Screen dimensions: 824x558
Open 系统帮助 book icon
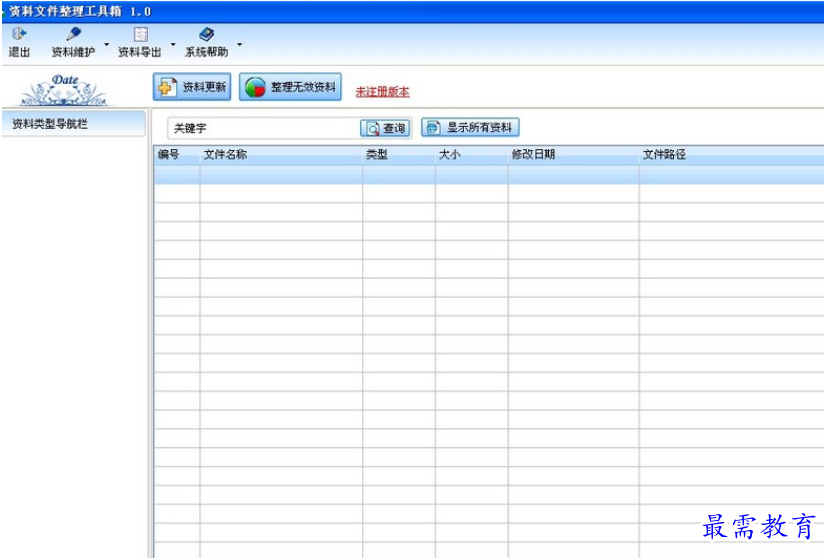click(x=207, y=34)
